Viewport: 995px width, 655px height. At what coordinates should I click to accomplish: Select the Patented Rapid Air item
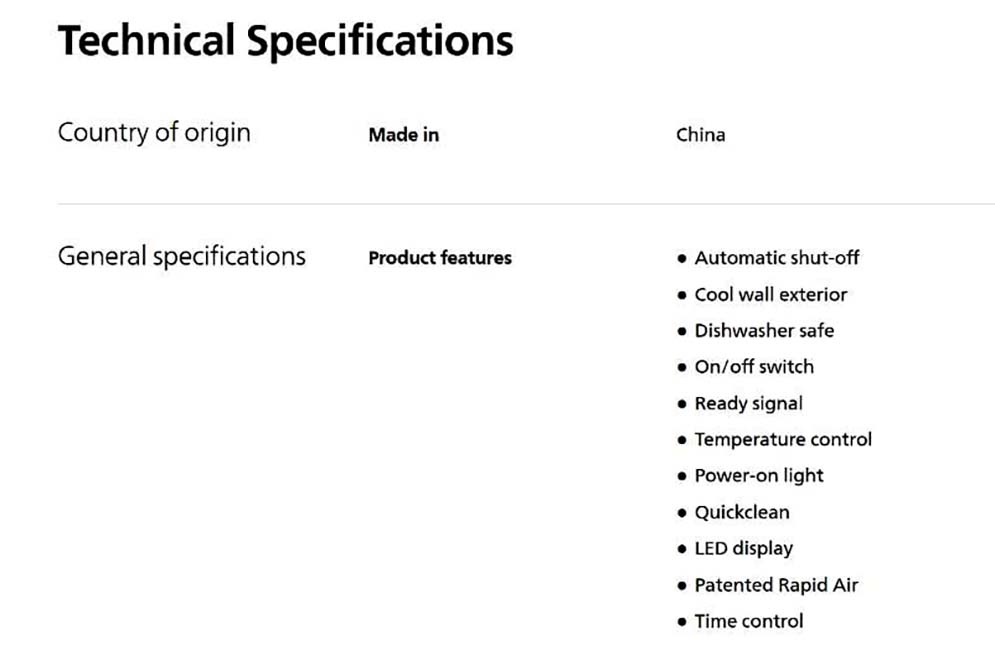point(775,585)
